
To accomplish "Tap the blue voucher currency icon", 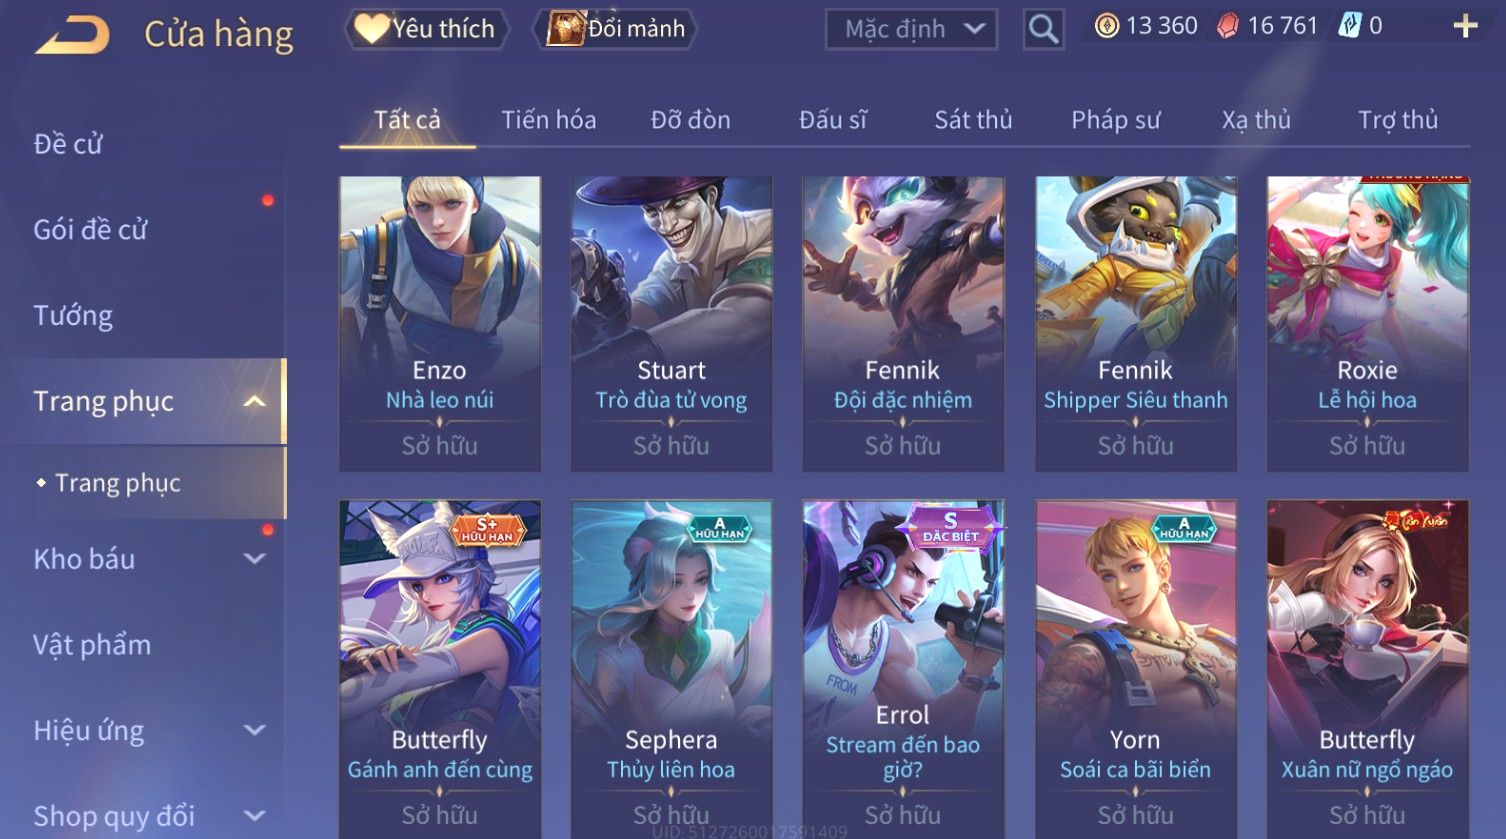I will pyautogui.click(x=1349, y=26).
